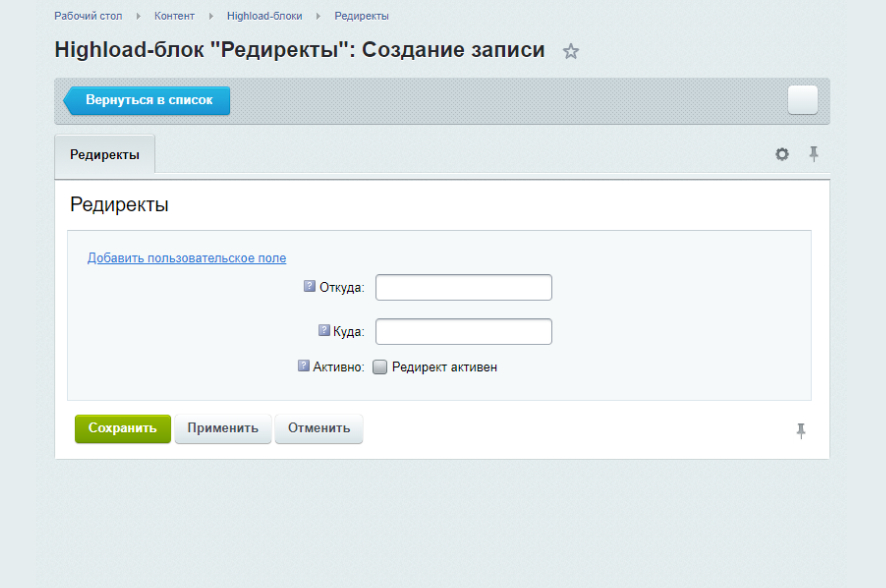This screenshot has height=588, width=886.
Task: Click the blank button on the toolbar
Action: pos(802,100)
